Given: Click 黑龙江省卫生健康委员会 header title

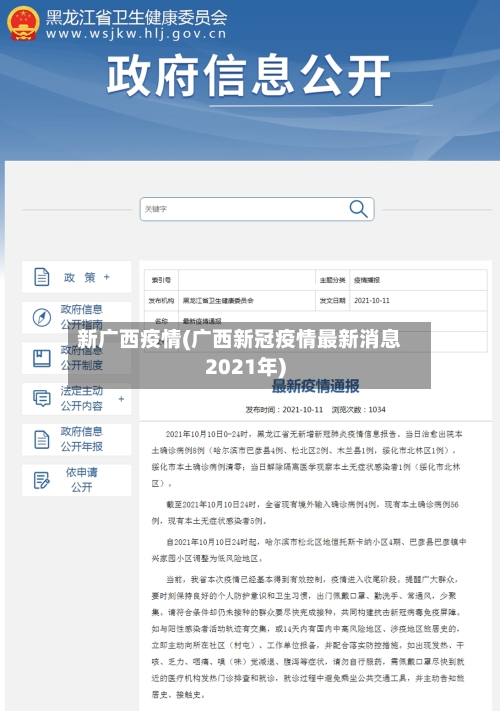Looking at the screenshot, I should click(x=136, y=17).
